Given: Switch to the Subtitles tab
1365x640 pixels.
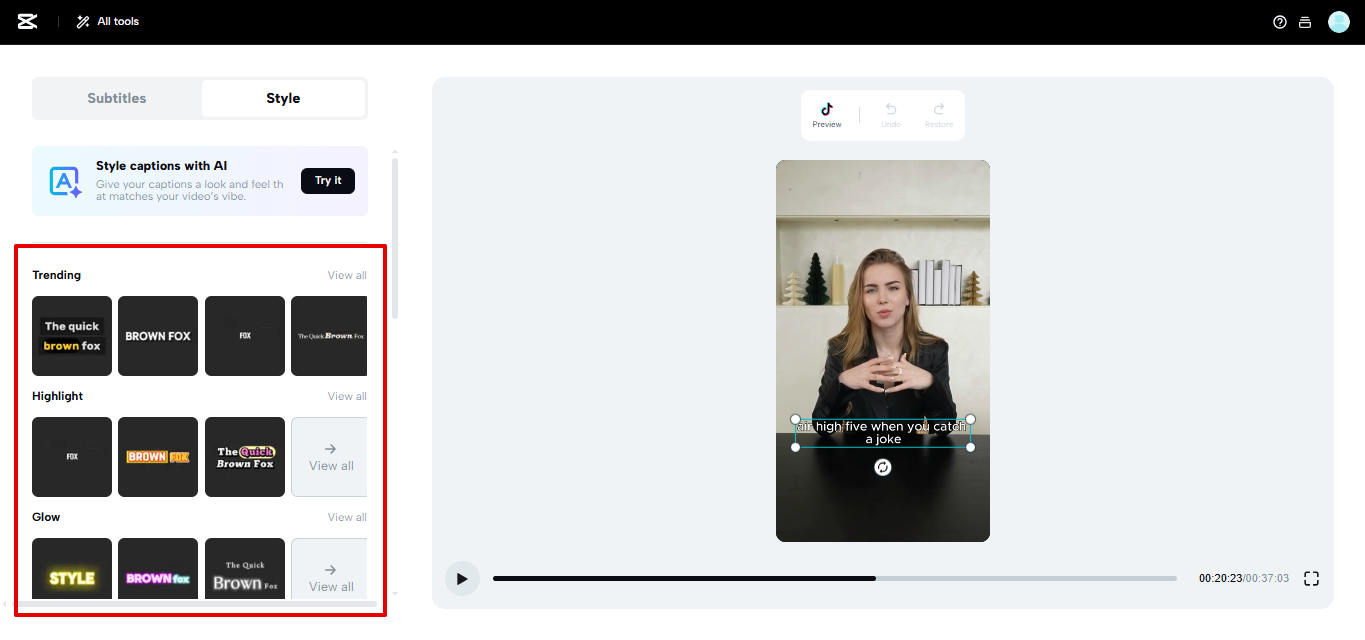Looking at the screenshot, I should [x=116, y=98].
